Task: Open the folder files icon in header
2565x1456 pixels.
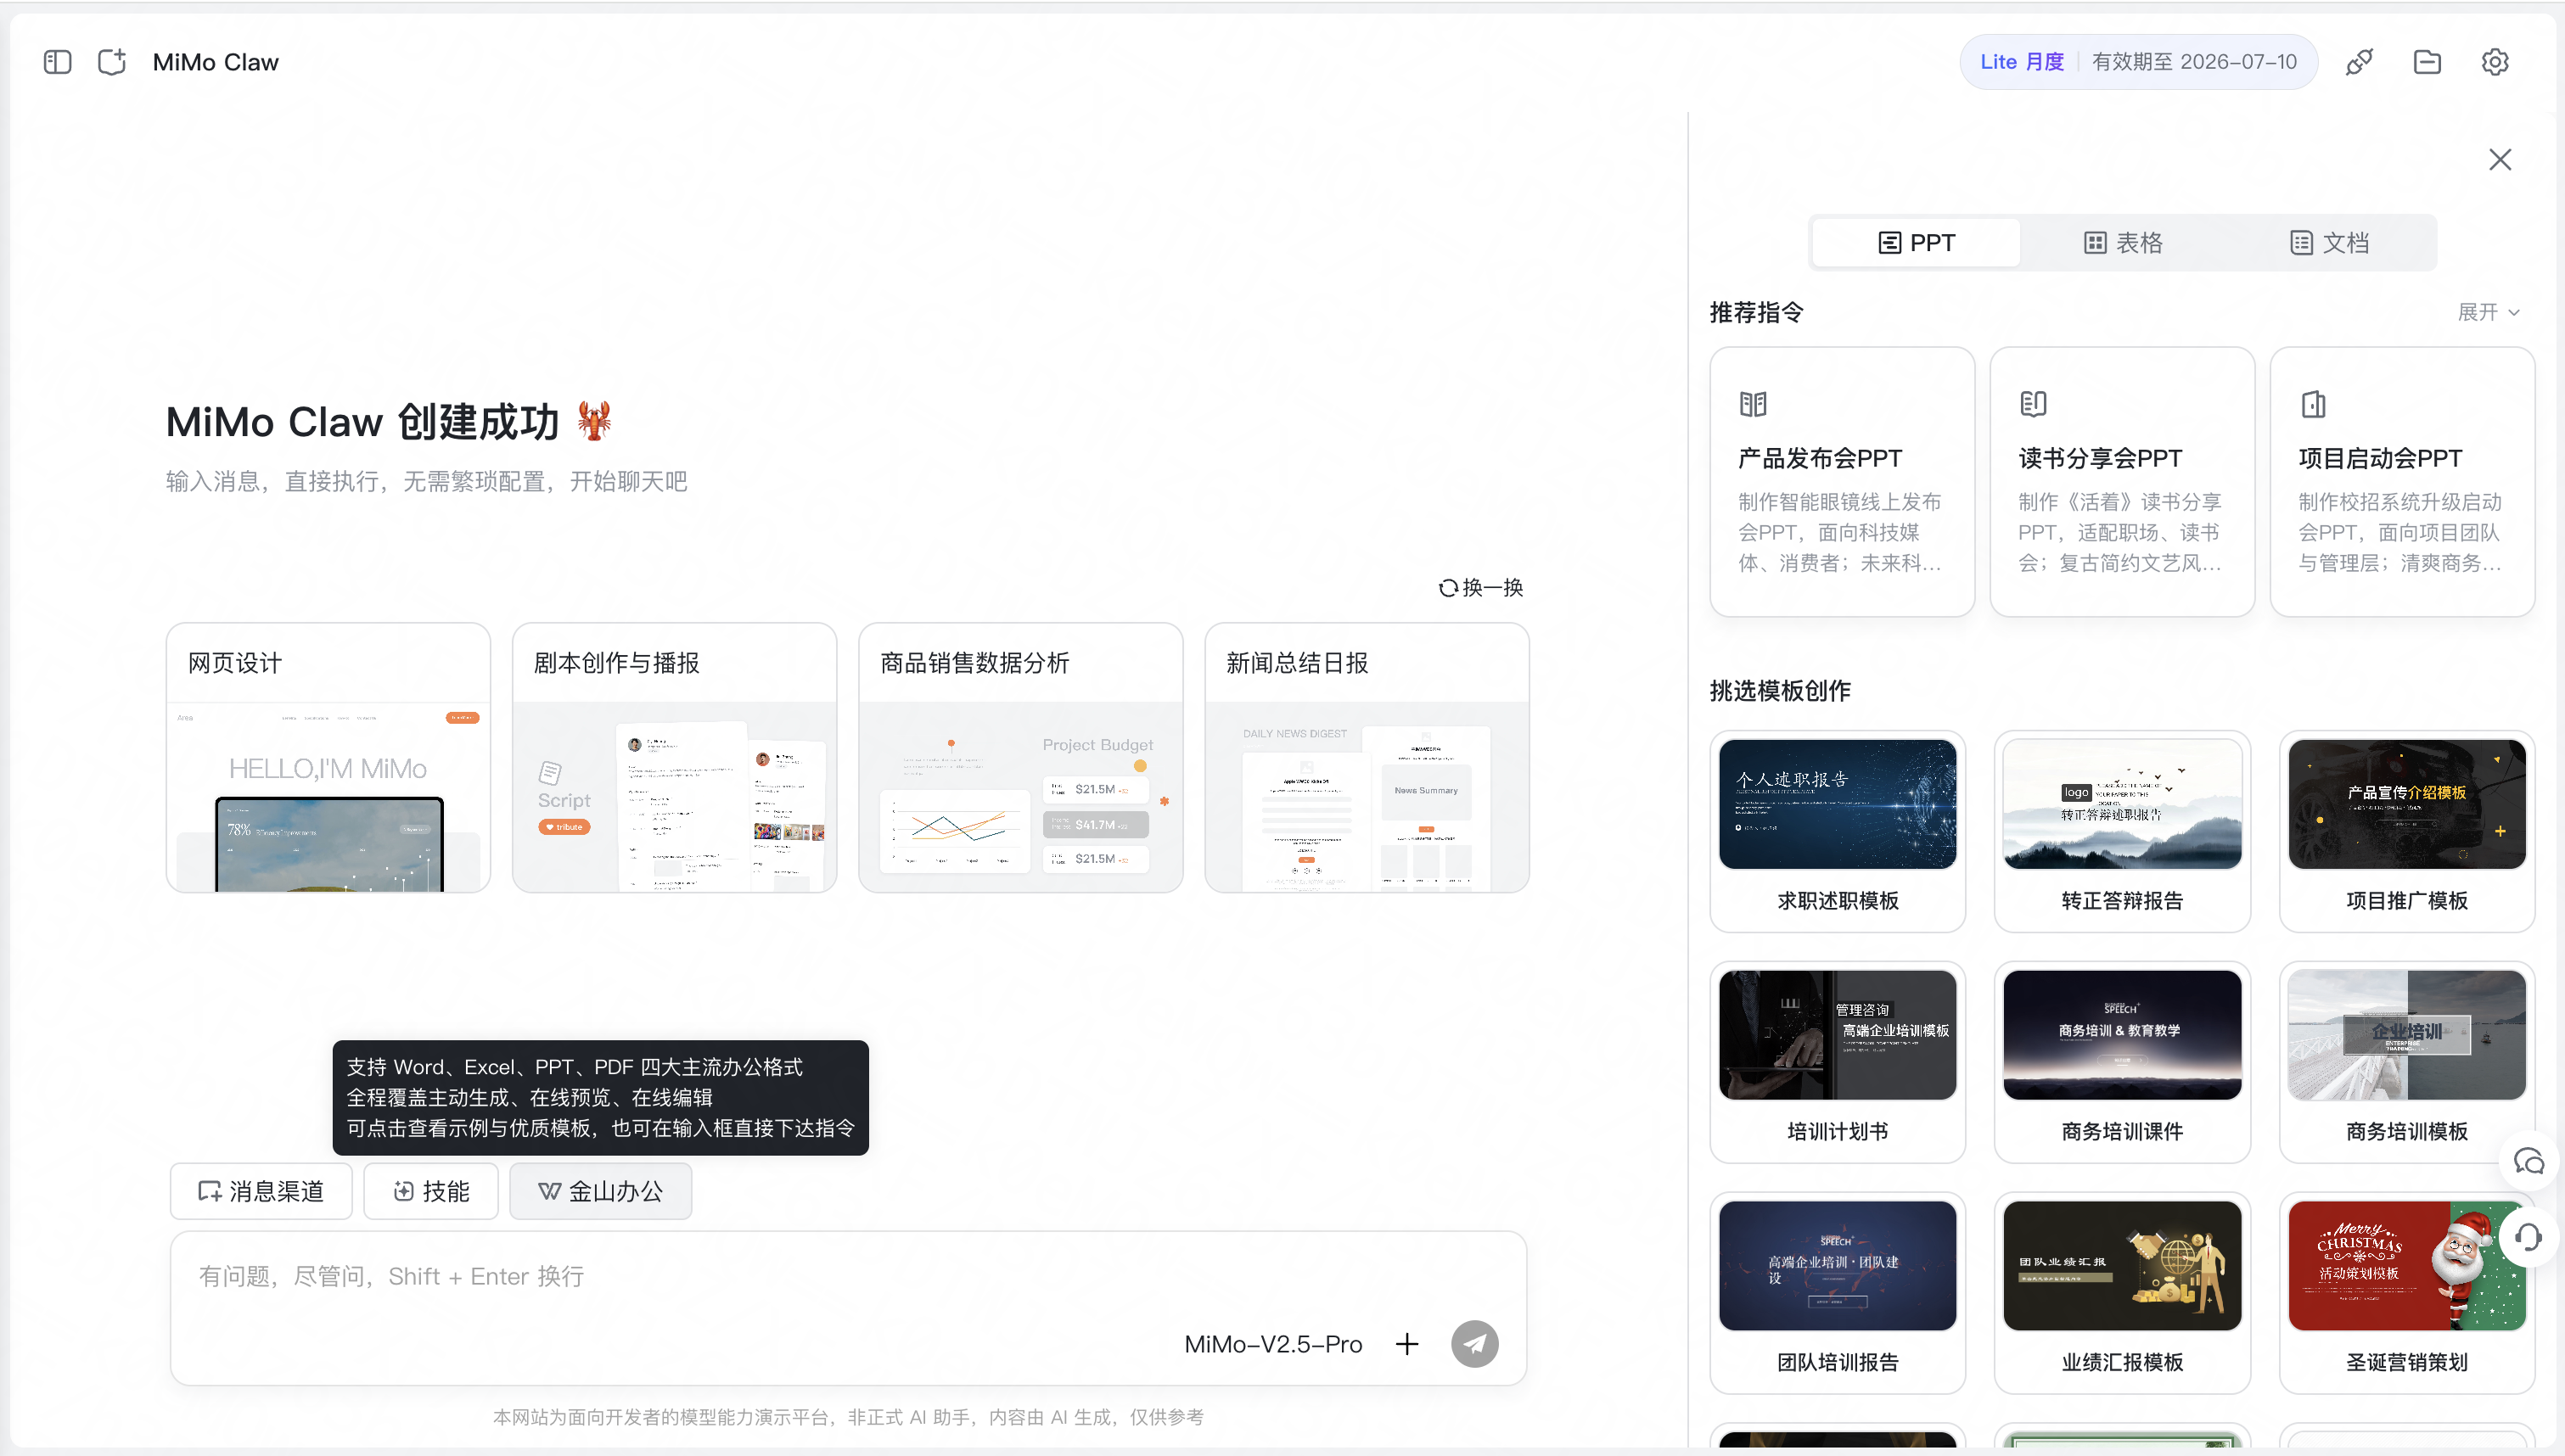Action: [2427, 62]
